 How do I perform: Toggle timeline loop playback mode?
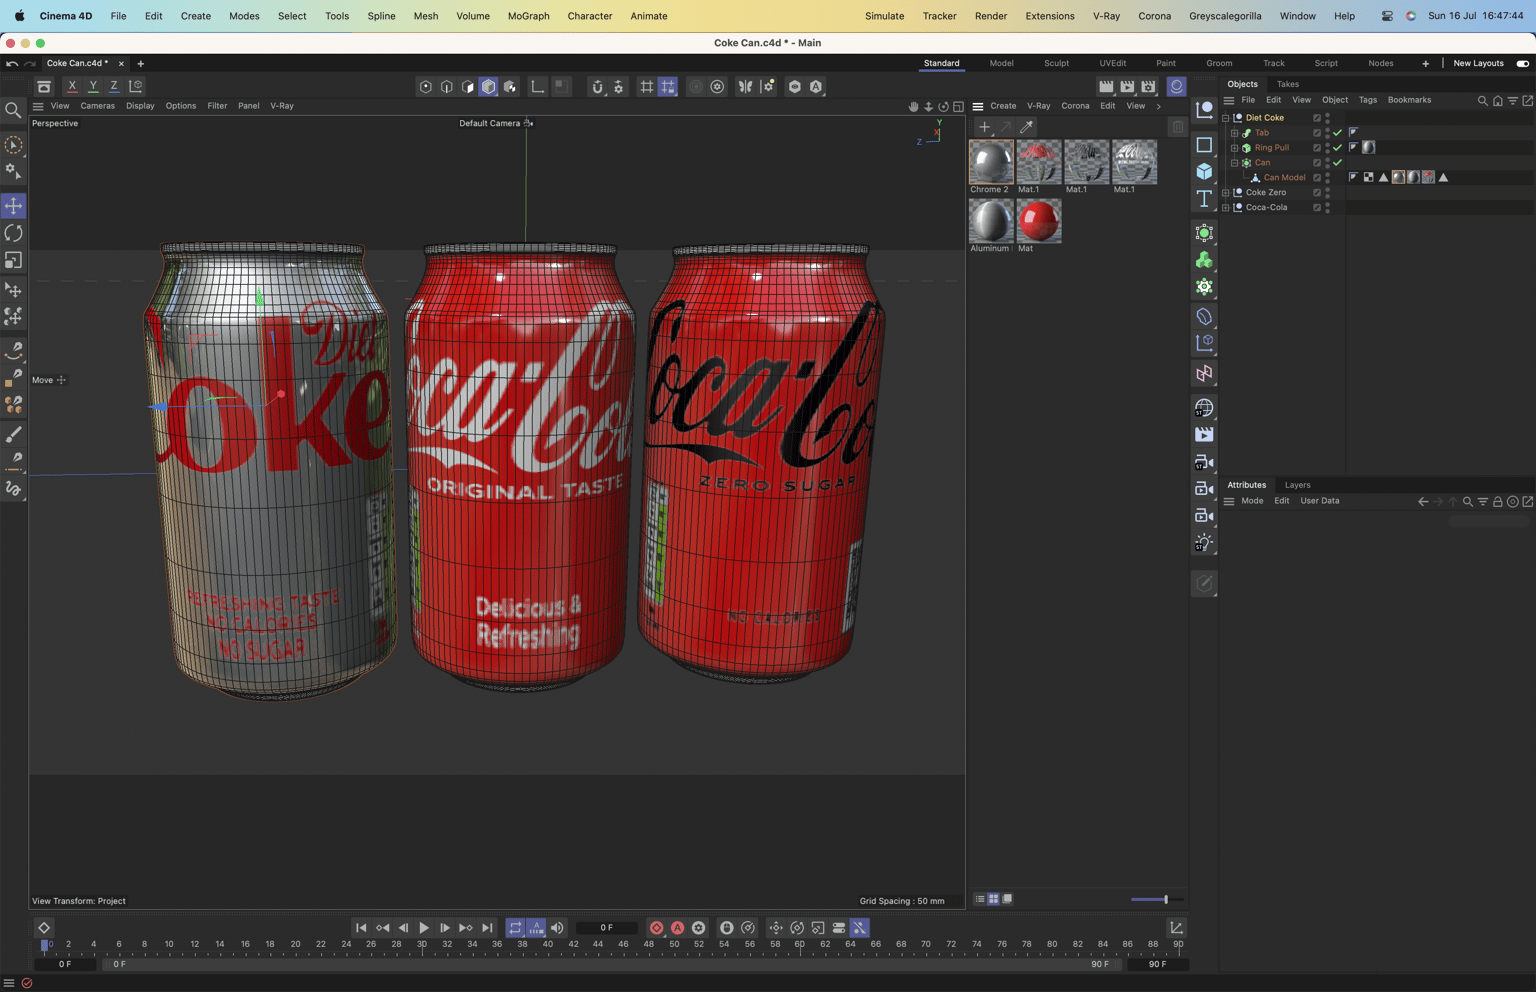tap(515, 928)
